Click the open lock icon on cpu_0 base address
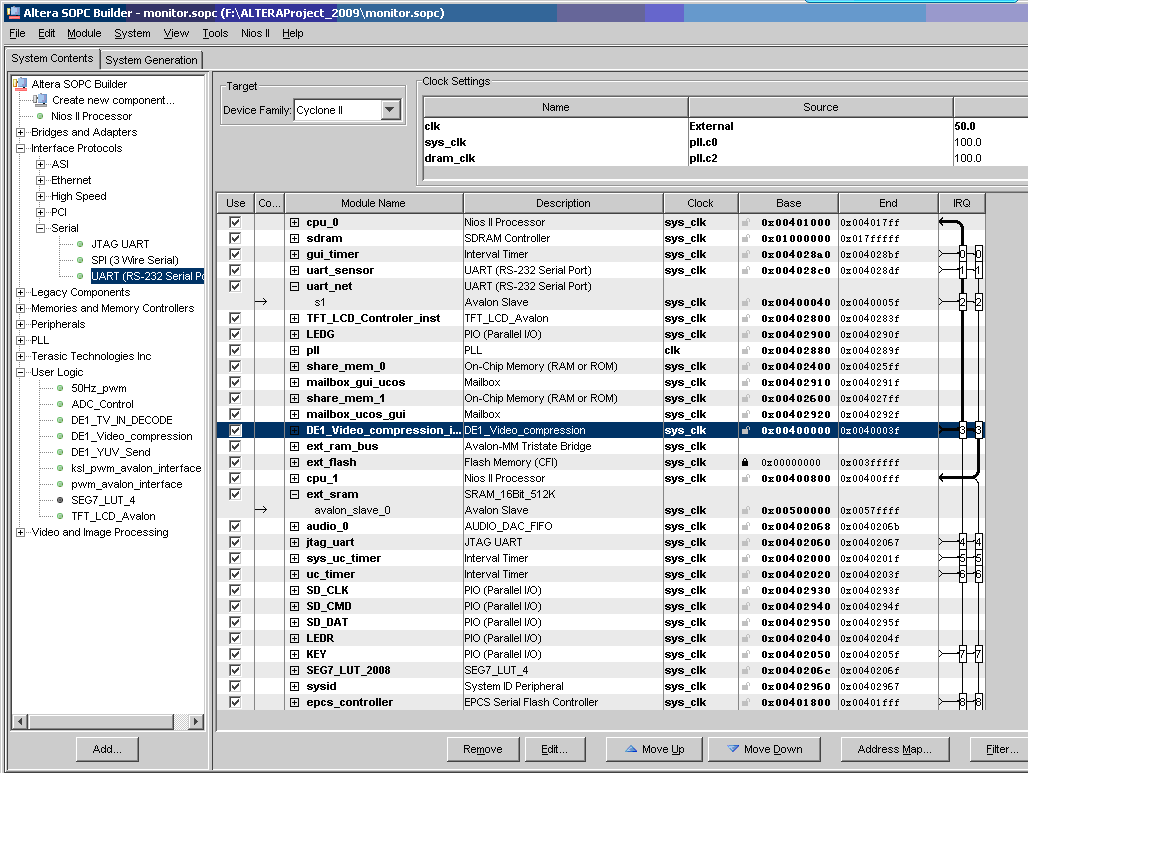The width and height of the screenshot is (1150, 851). (745, 222)
